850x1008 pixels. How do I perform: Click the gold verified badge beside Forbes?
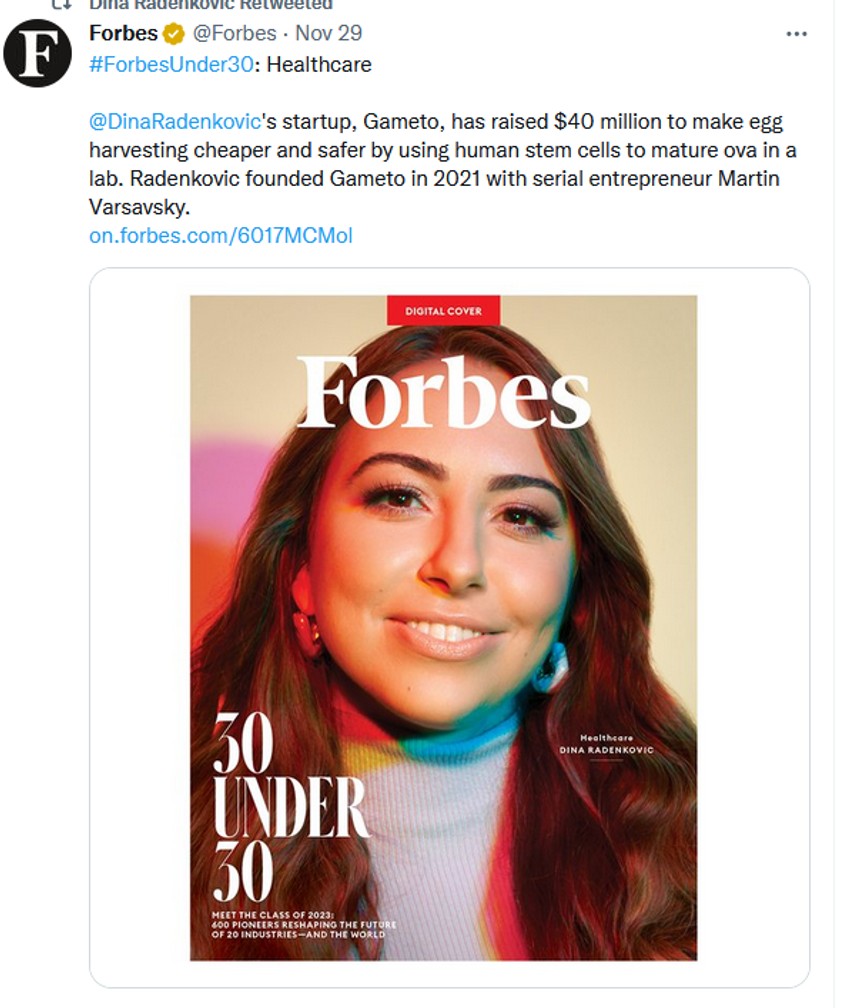(174, 34)
